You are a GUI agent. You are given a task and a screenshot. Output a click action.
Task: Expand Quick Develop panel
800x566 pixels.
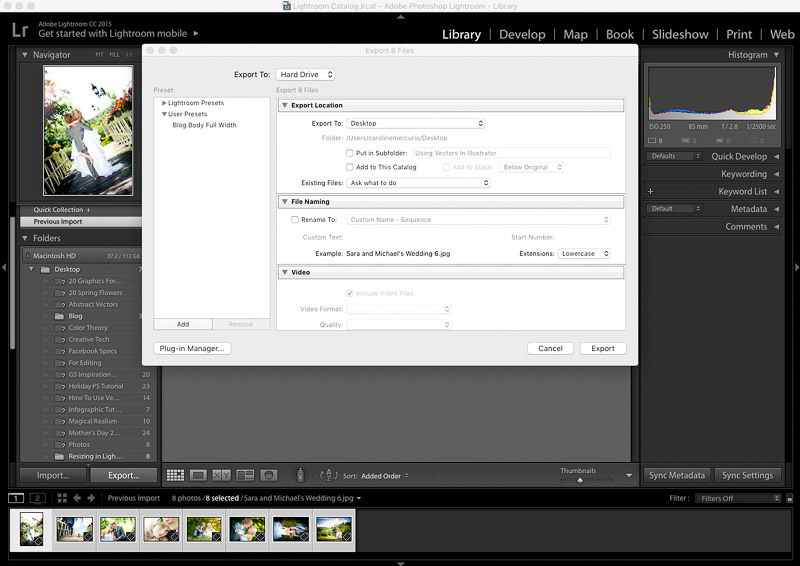(777, 157)
